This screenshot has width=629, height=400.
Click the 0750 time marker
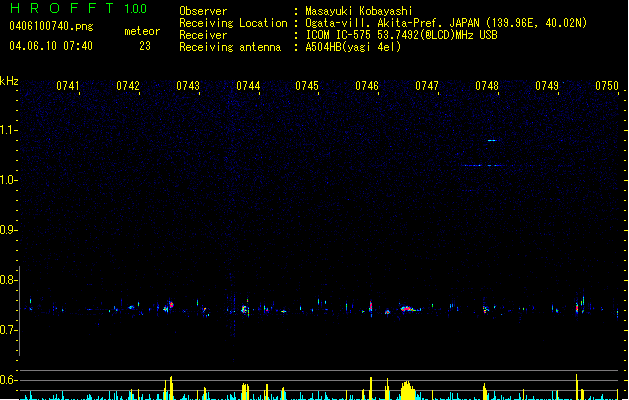coord(607,86)
